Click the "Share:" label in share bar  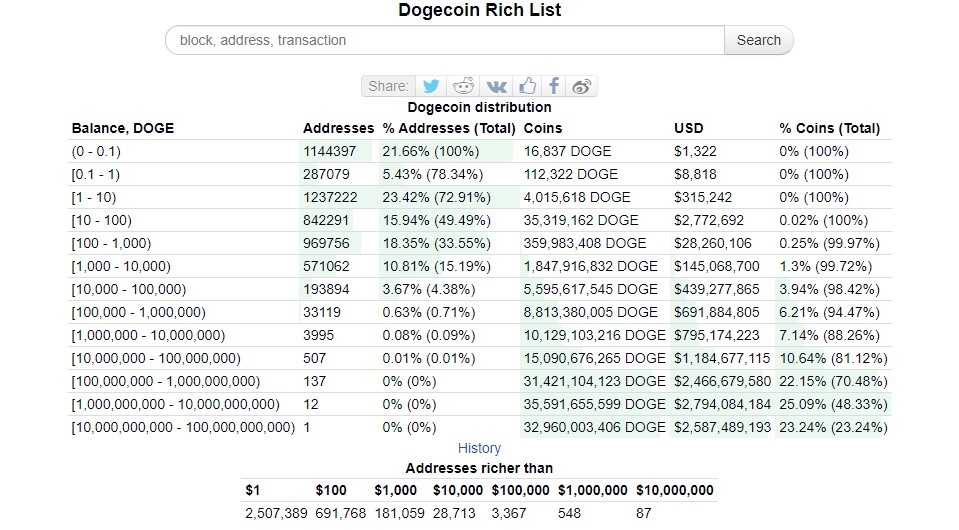point(388,86)
